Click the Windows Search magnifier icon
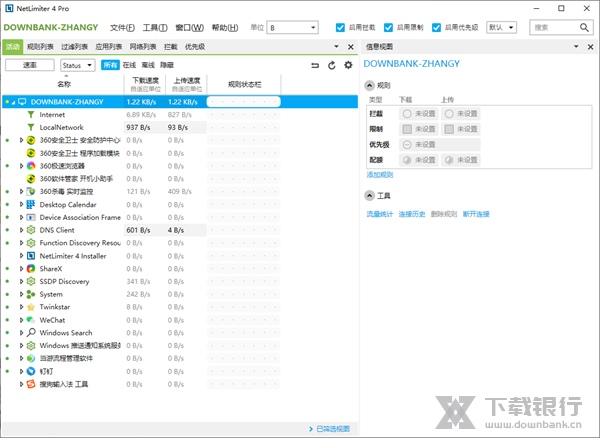 point(31,333)
